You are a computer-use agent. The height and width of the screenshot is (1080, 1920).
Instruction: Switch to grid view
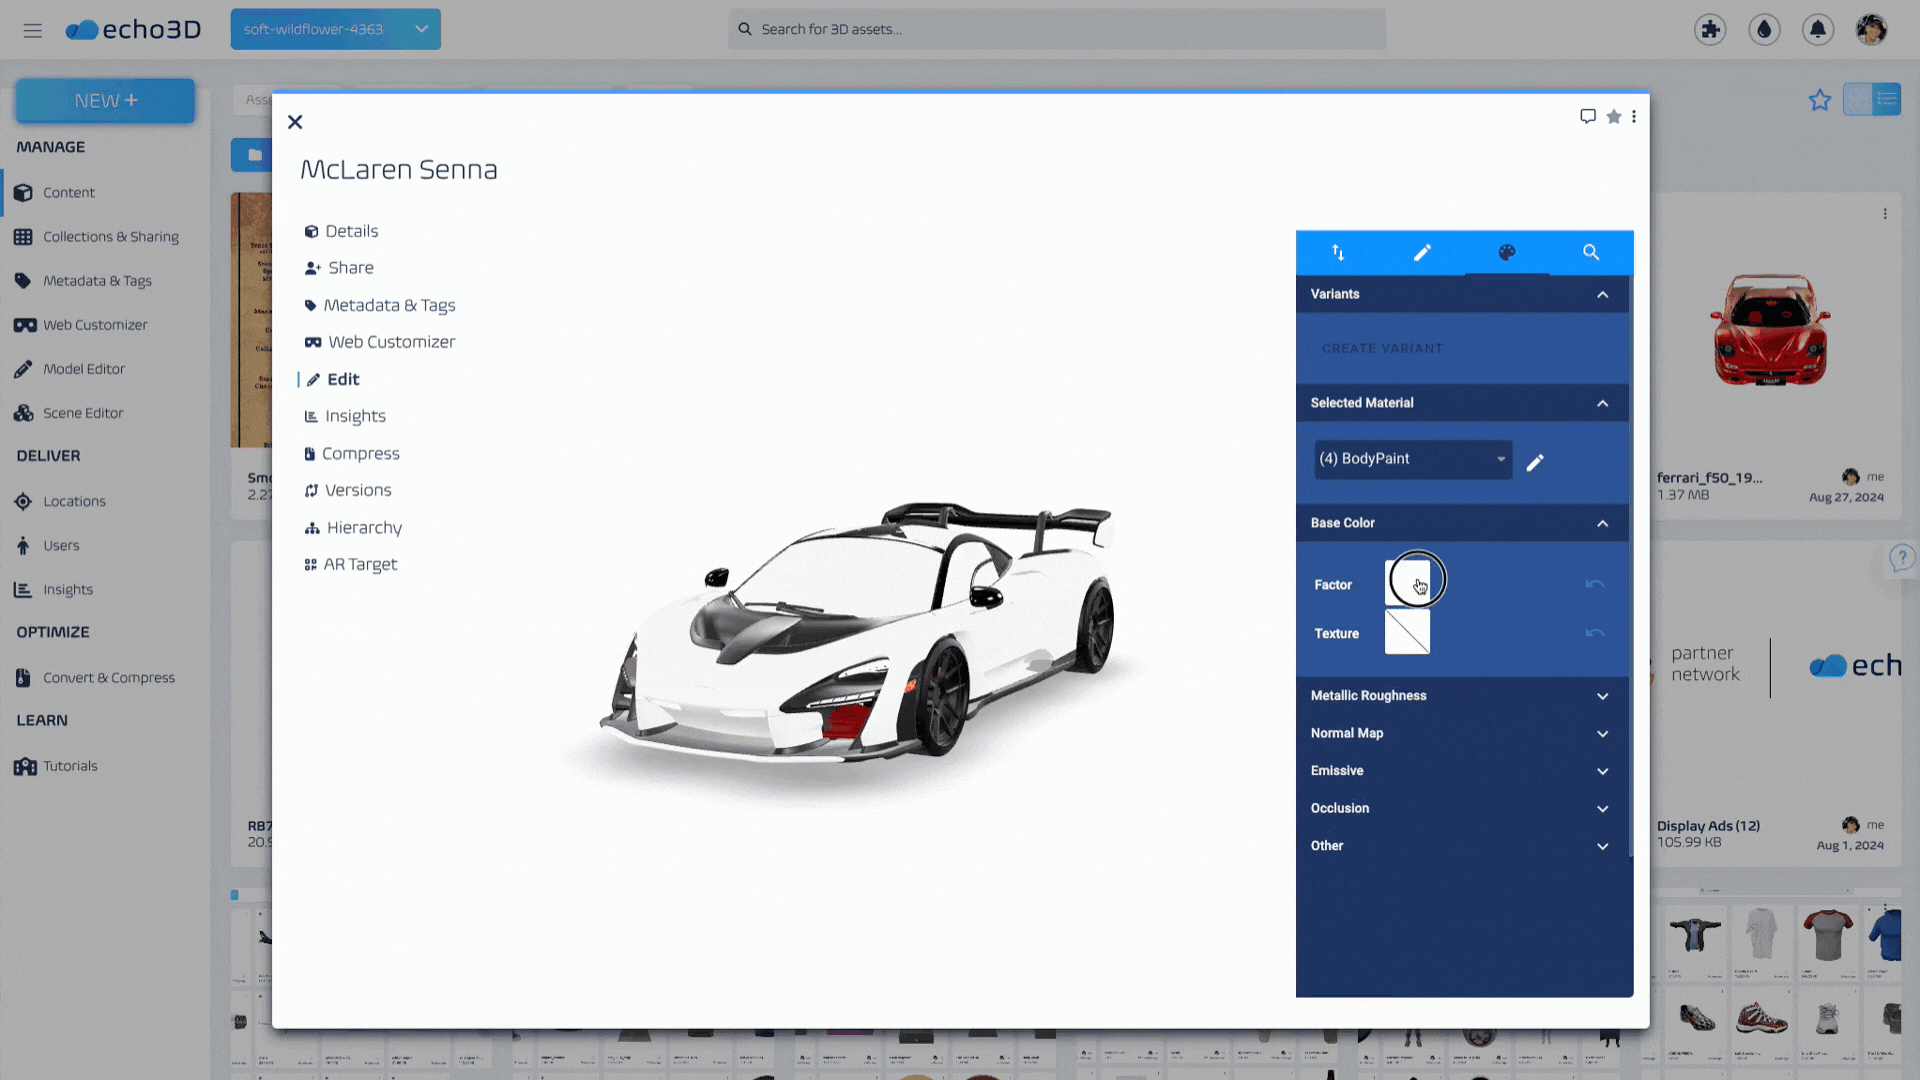pyautogui.click(x=1858, y=99)
